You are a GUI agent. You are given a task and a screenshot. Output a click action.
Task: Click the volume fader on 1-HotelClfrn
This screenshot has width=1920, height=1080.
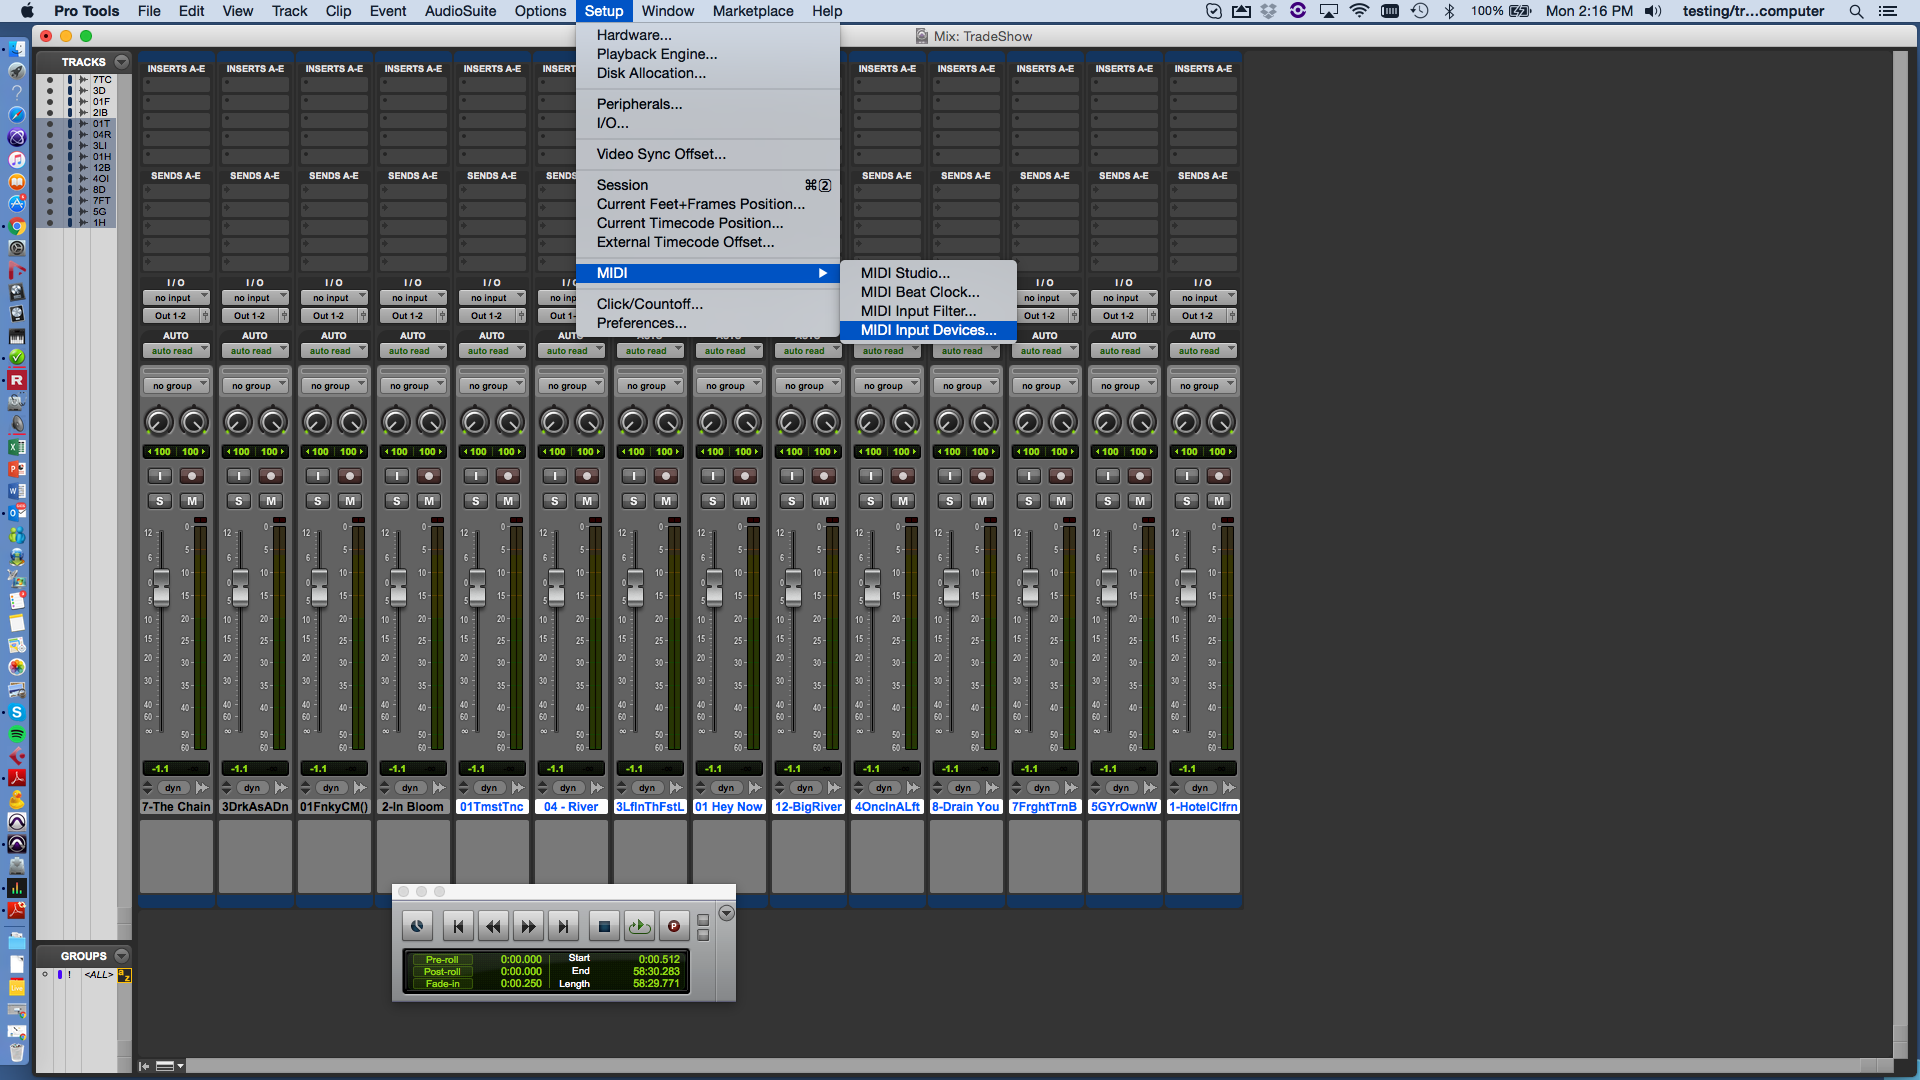[1188, 590]
